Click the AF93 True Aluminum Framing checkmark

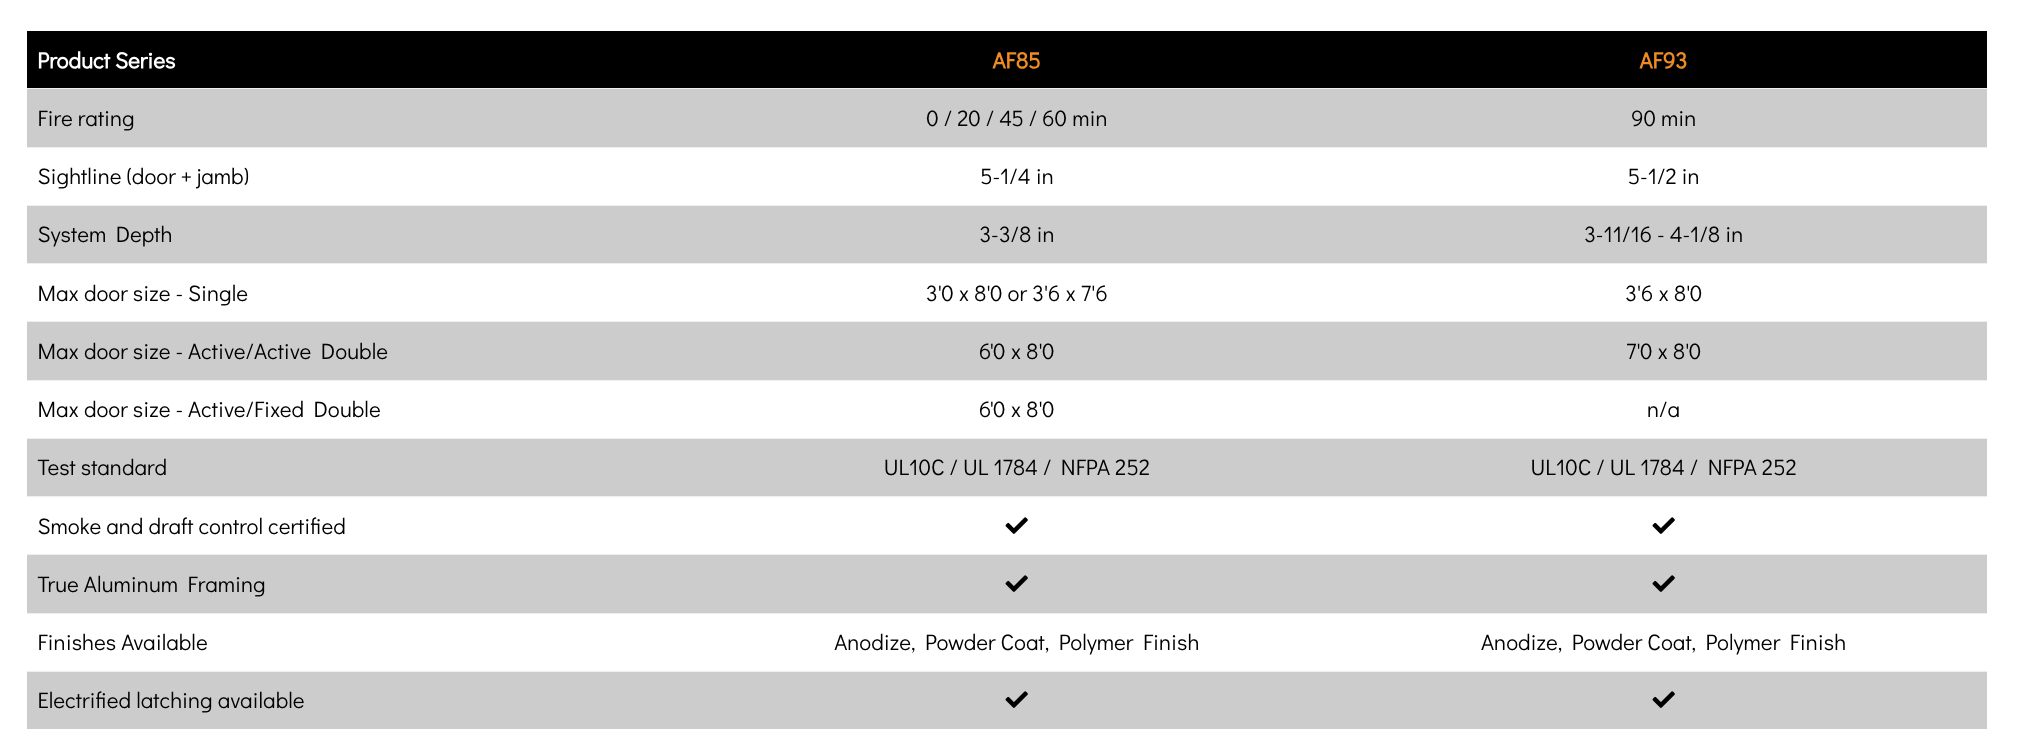pyautogui.click(x=1663, y=584)
